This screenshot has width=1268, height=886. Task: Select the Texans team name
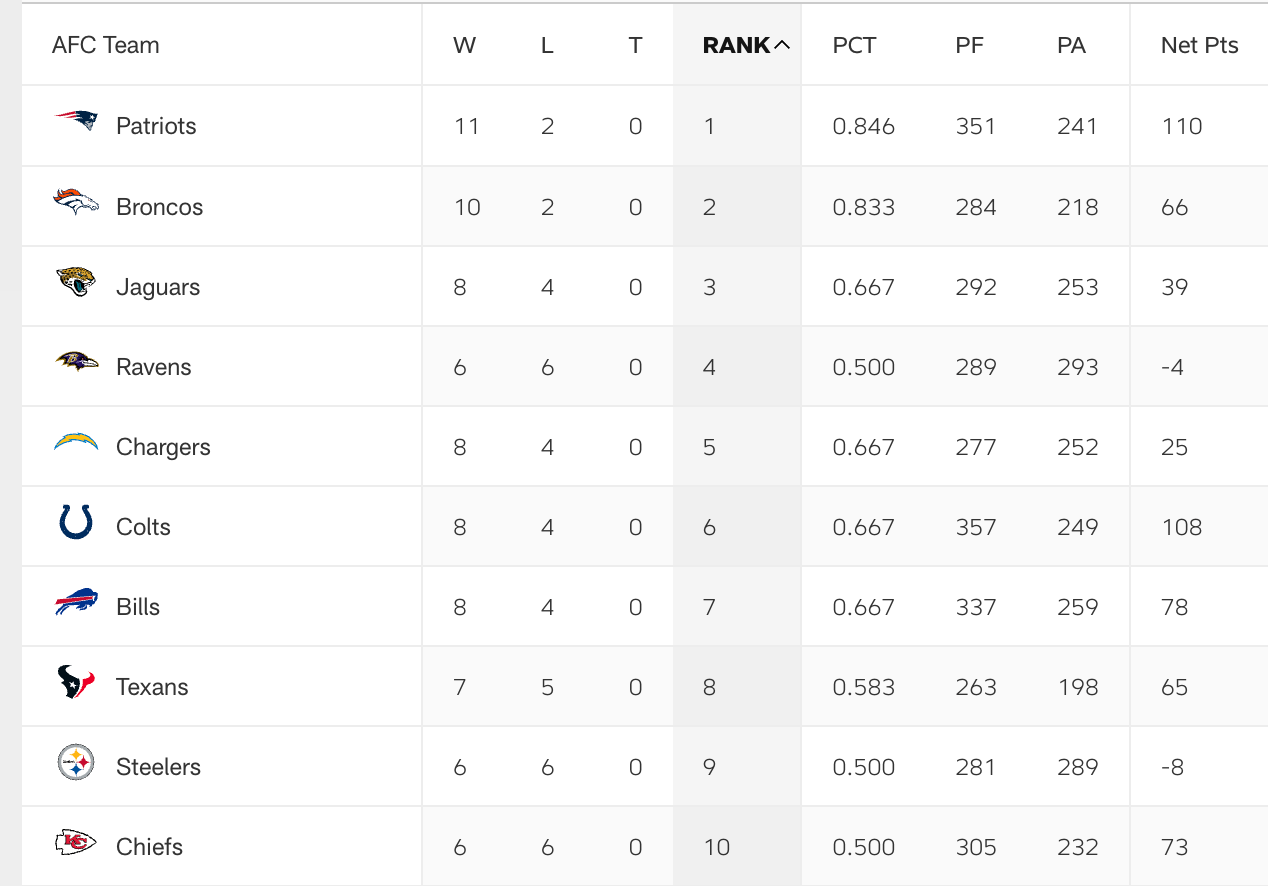[152, 687]
